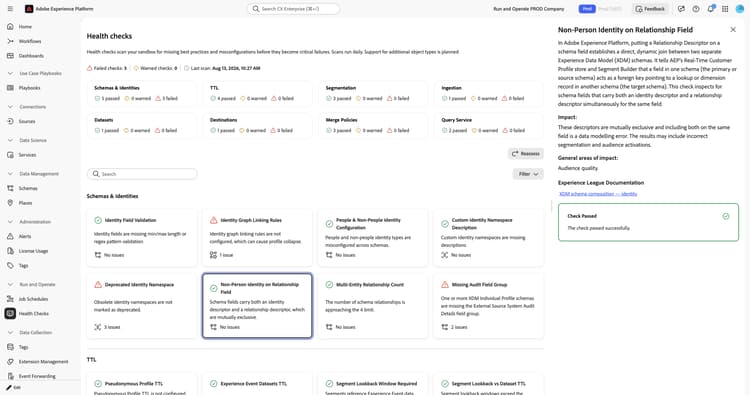The height and width of the screenshot is (395, 750).
Task: Click the Deprecated Identity Namespace warning icon
Action: (98, 285)
